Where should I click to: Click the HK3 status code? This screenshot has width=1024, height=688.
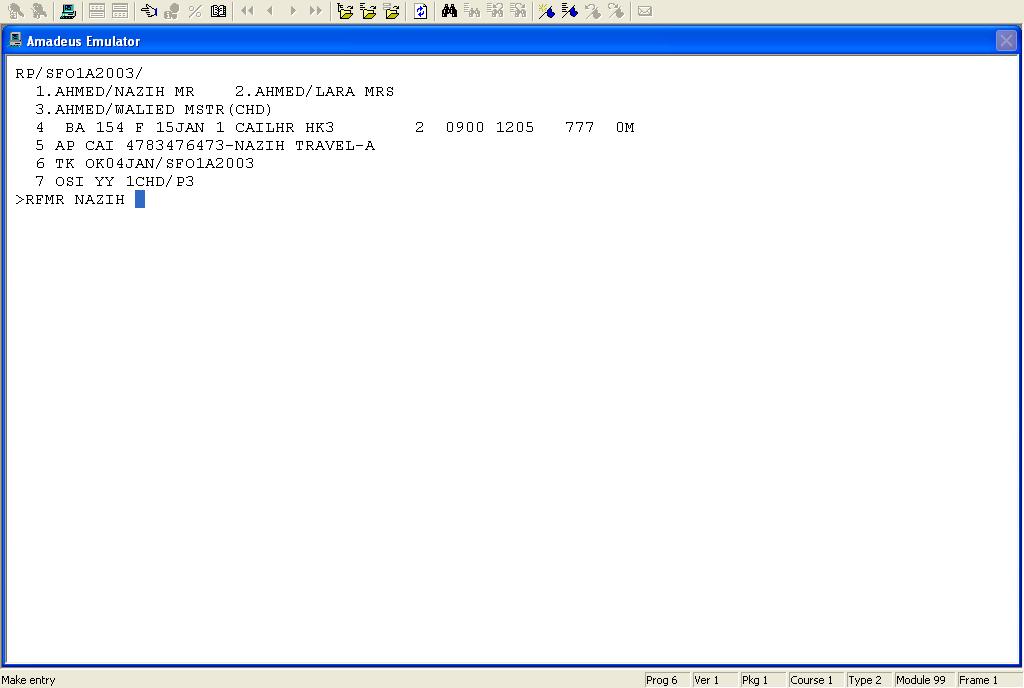tap(320, 127)
